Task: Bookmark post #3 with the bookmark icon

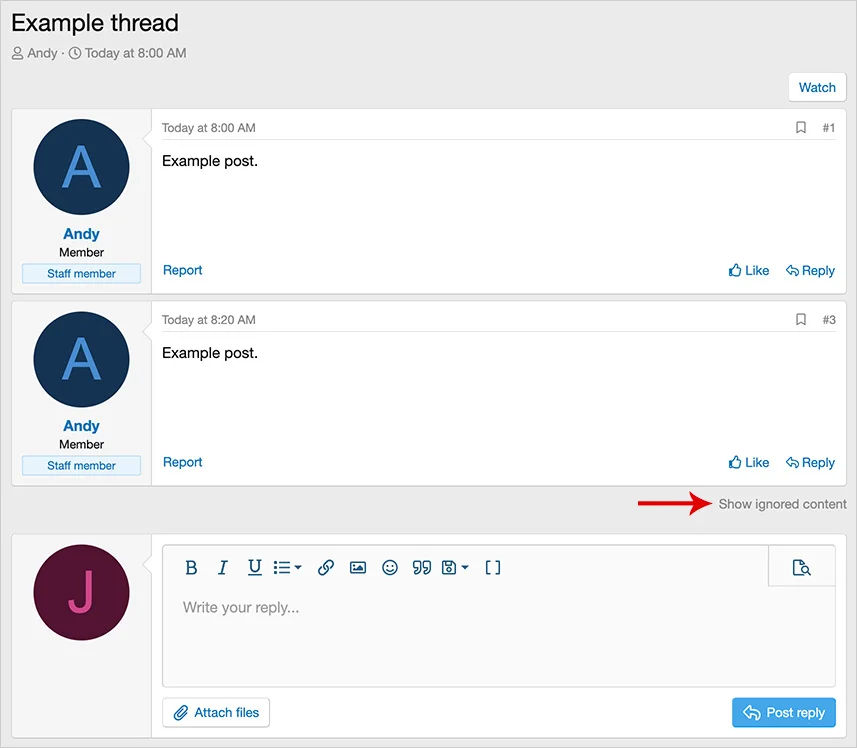Action: [x=801, y=320]
